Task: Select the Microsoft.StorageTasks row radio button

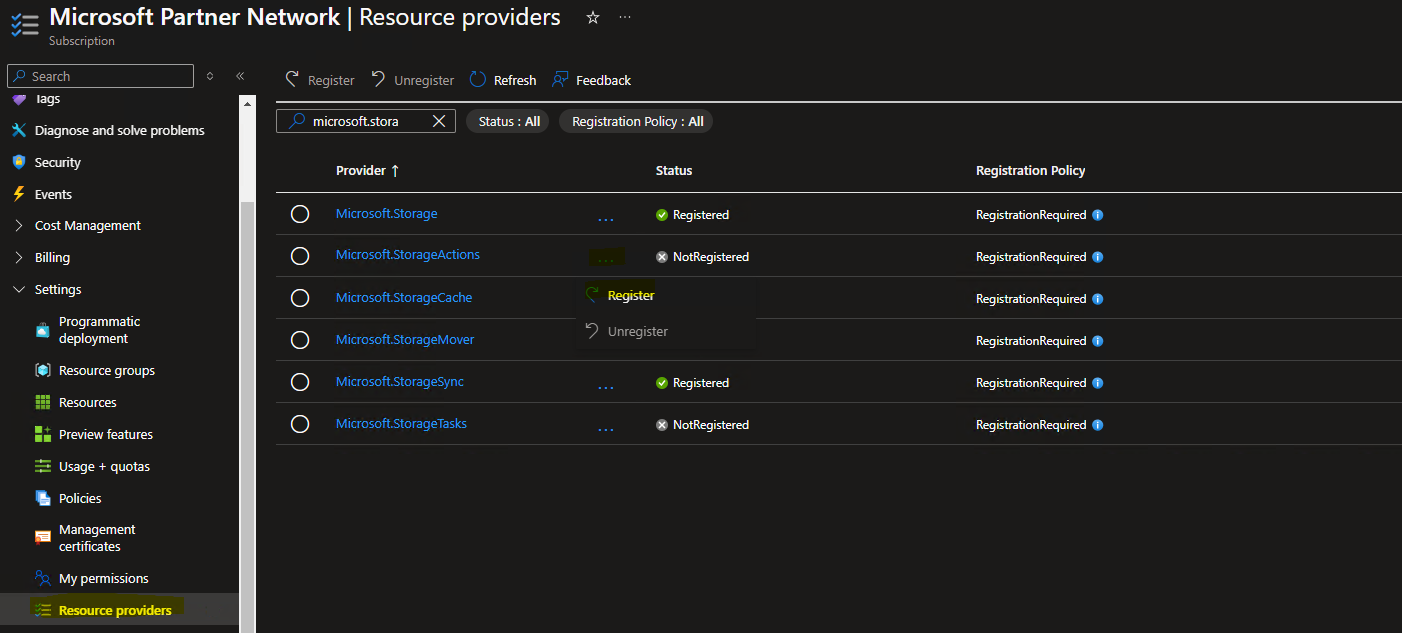Action: coord(300,424)
